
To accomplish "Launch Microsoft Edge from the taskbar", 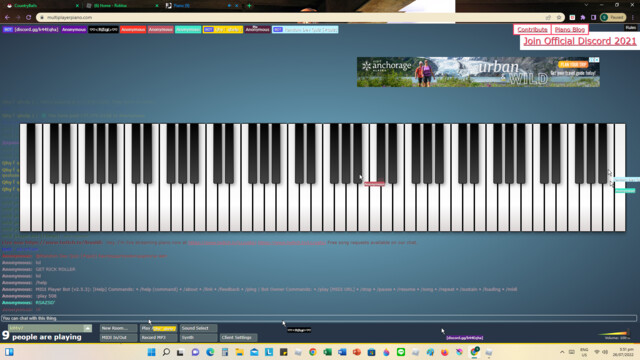I will (x=210, y=352).
